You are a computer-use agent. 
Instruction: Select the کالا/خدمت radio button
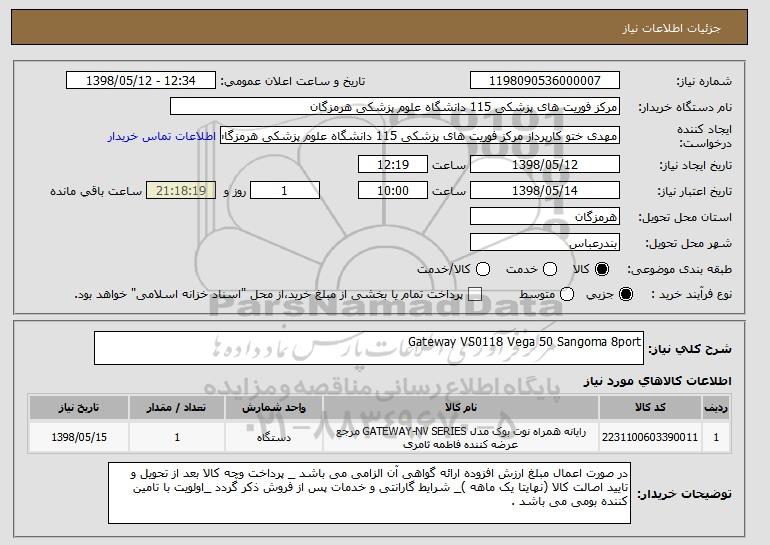click(483, 269)
